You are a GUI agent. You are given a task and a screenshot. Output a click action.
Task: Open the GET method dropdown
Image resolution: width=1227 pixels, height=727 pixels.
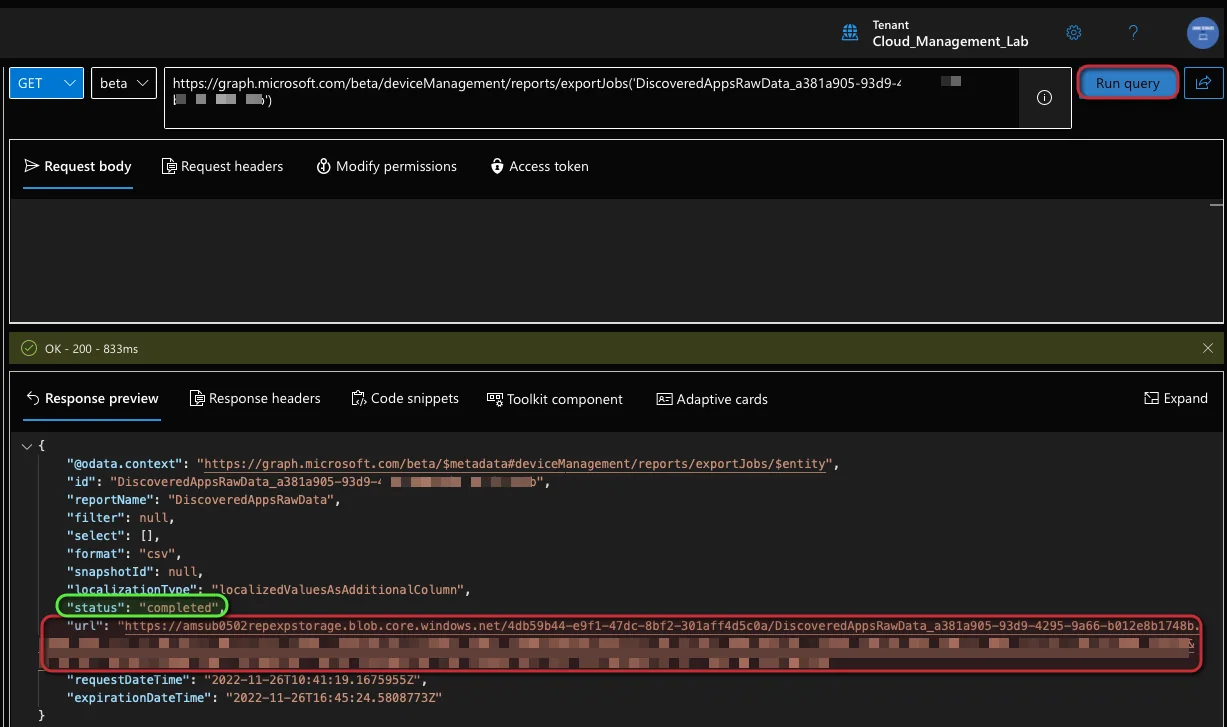point(46,83)
